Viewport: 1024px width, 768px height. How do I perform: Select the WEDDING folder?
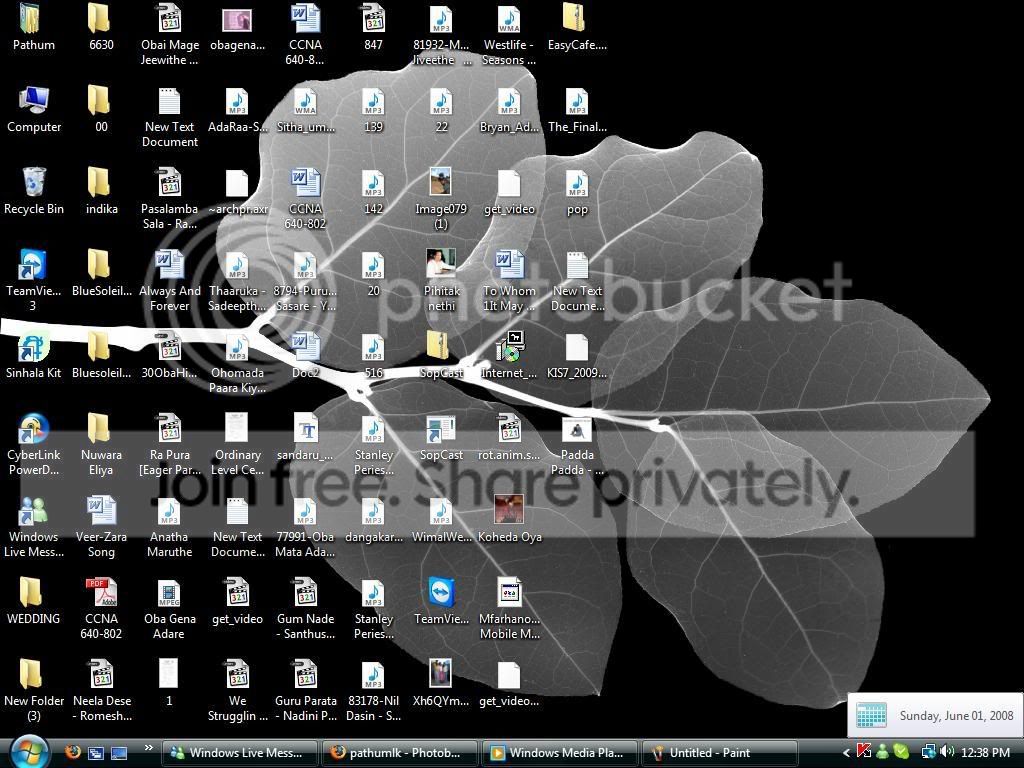[31, 592]
